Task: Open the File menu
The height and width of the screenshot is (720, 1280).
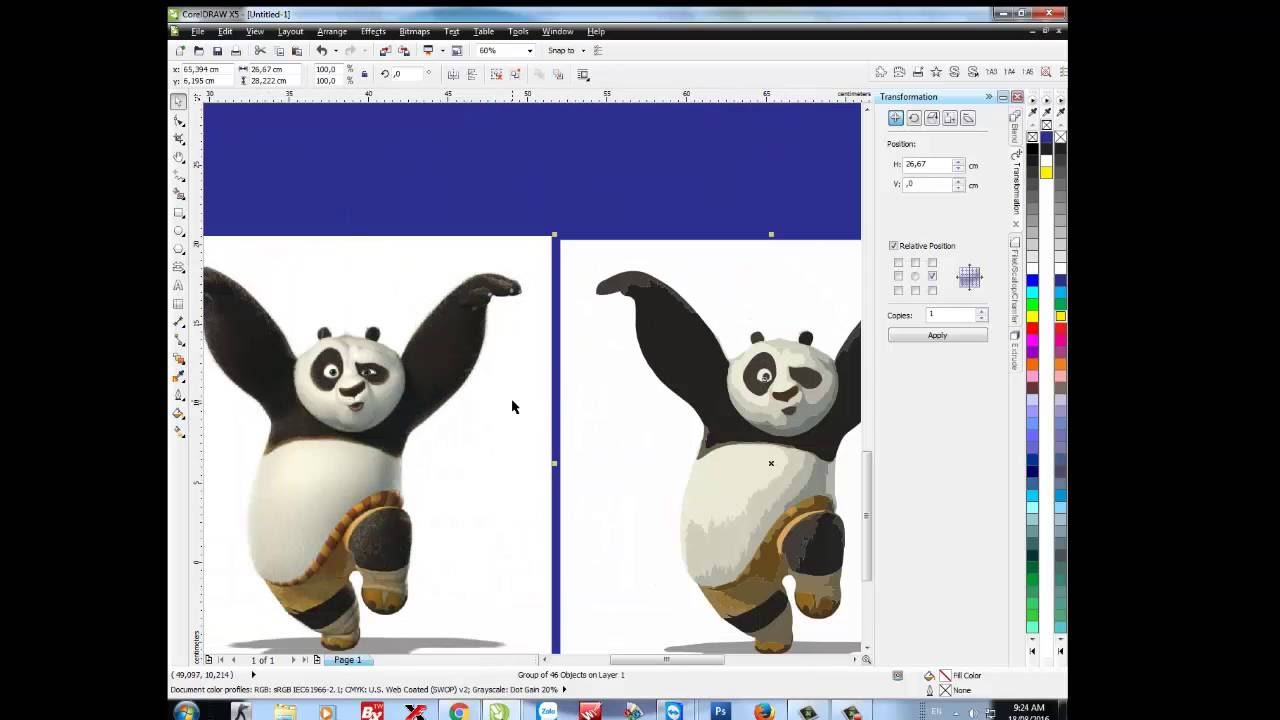Action: (198, 32)
